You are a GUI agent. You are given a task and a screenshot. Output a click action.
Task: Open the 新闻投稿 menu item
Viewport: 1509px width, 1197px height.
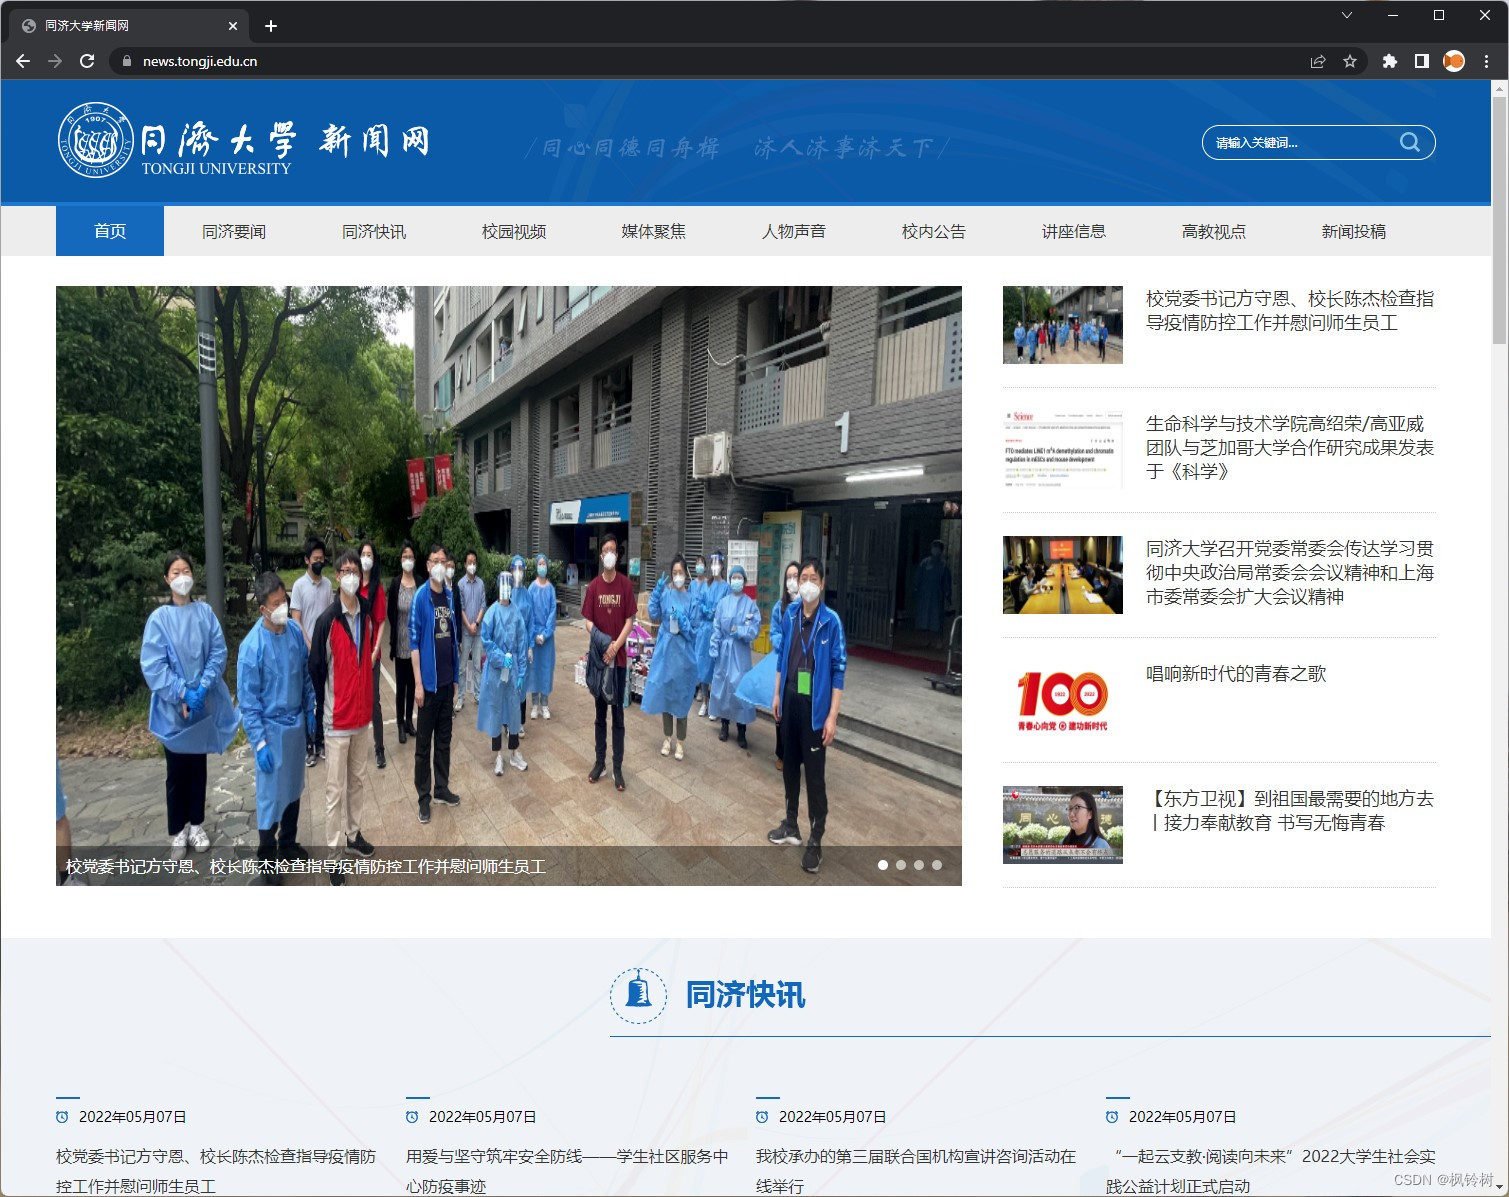tap(1354, 231)
